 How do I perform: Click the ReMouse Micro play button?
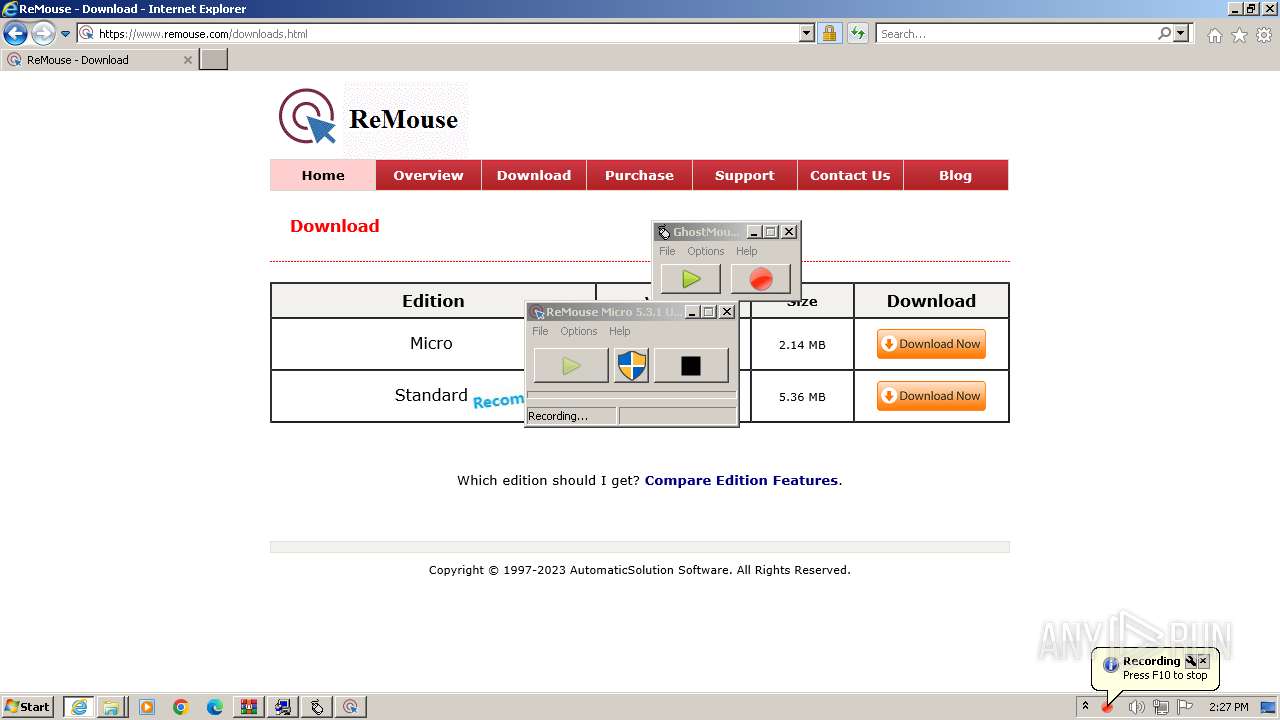pyautogui.click(x=571, y=366)
